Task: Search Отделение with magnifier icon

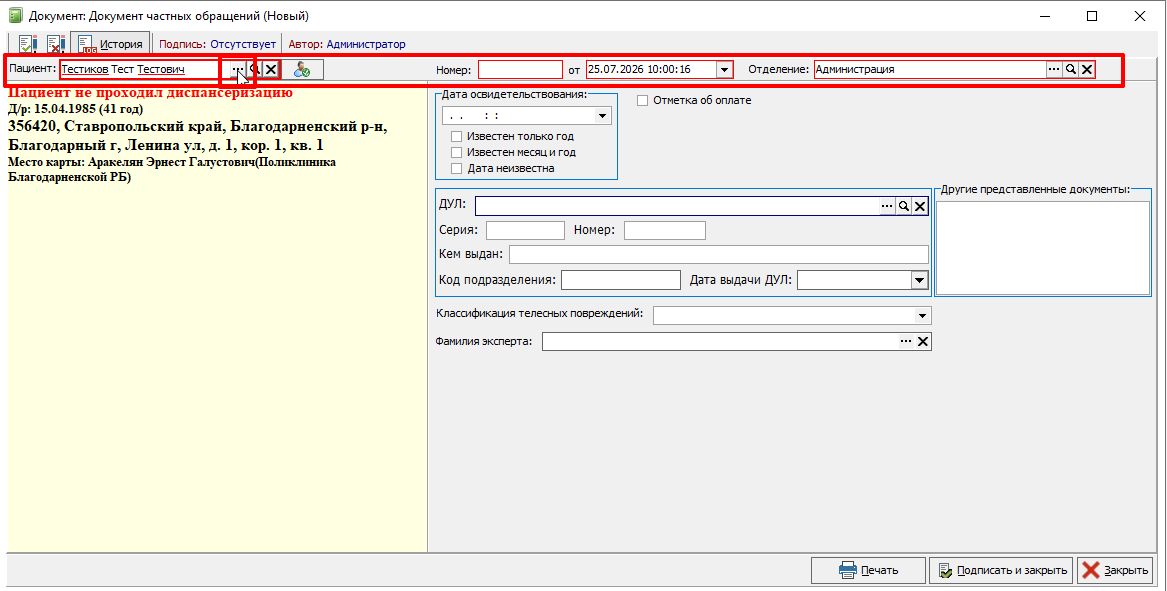Action: pyautogui.click(x=1070, y=69)
